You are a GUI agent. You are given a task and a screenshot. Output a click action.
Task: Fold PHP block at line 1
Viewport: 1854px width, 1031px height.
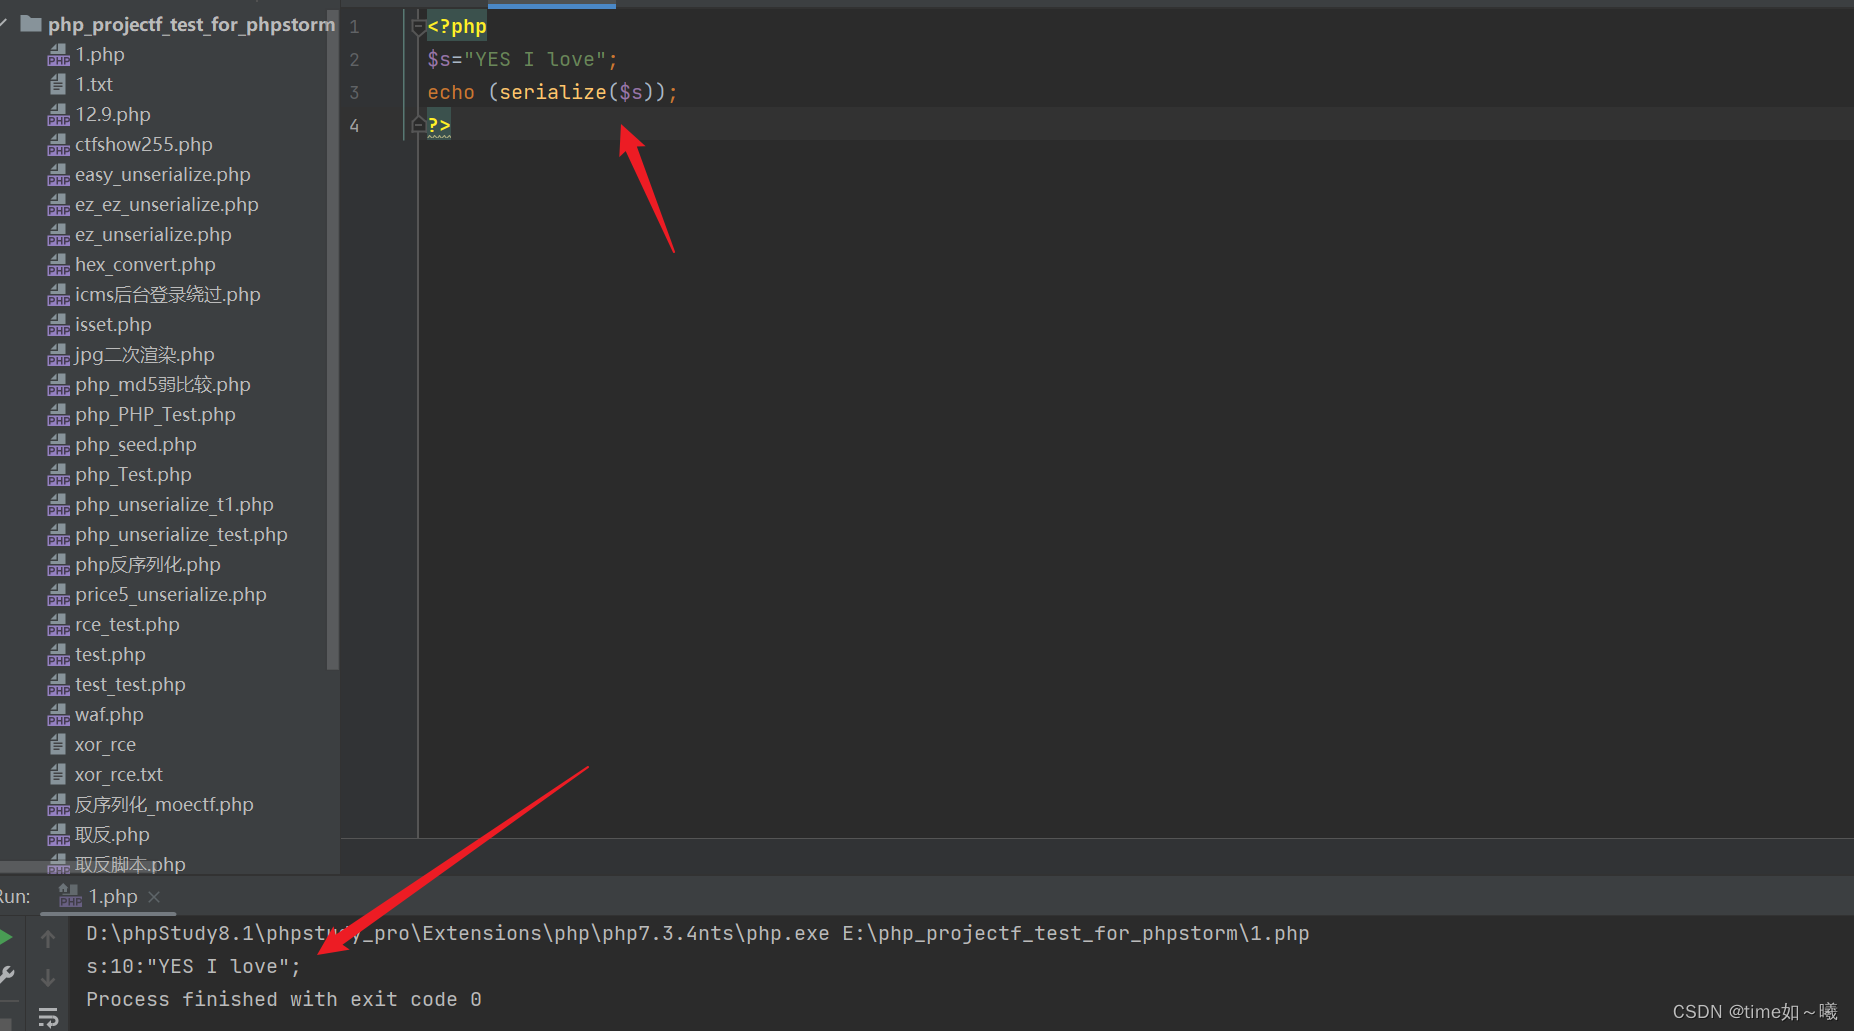coord(418,27)
